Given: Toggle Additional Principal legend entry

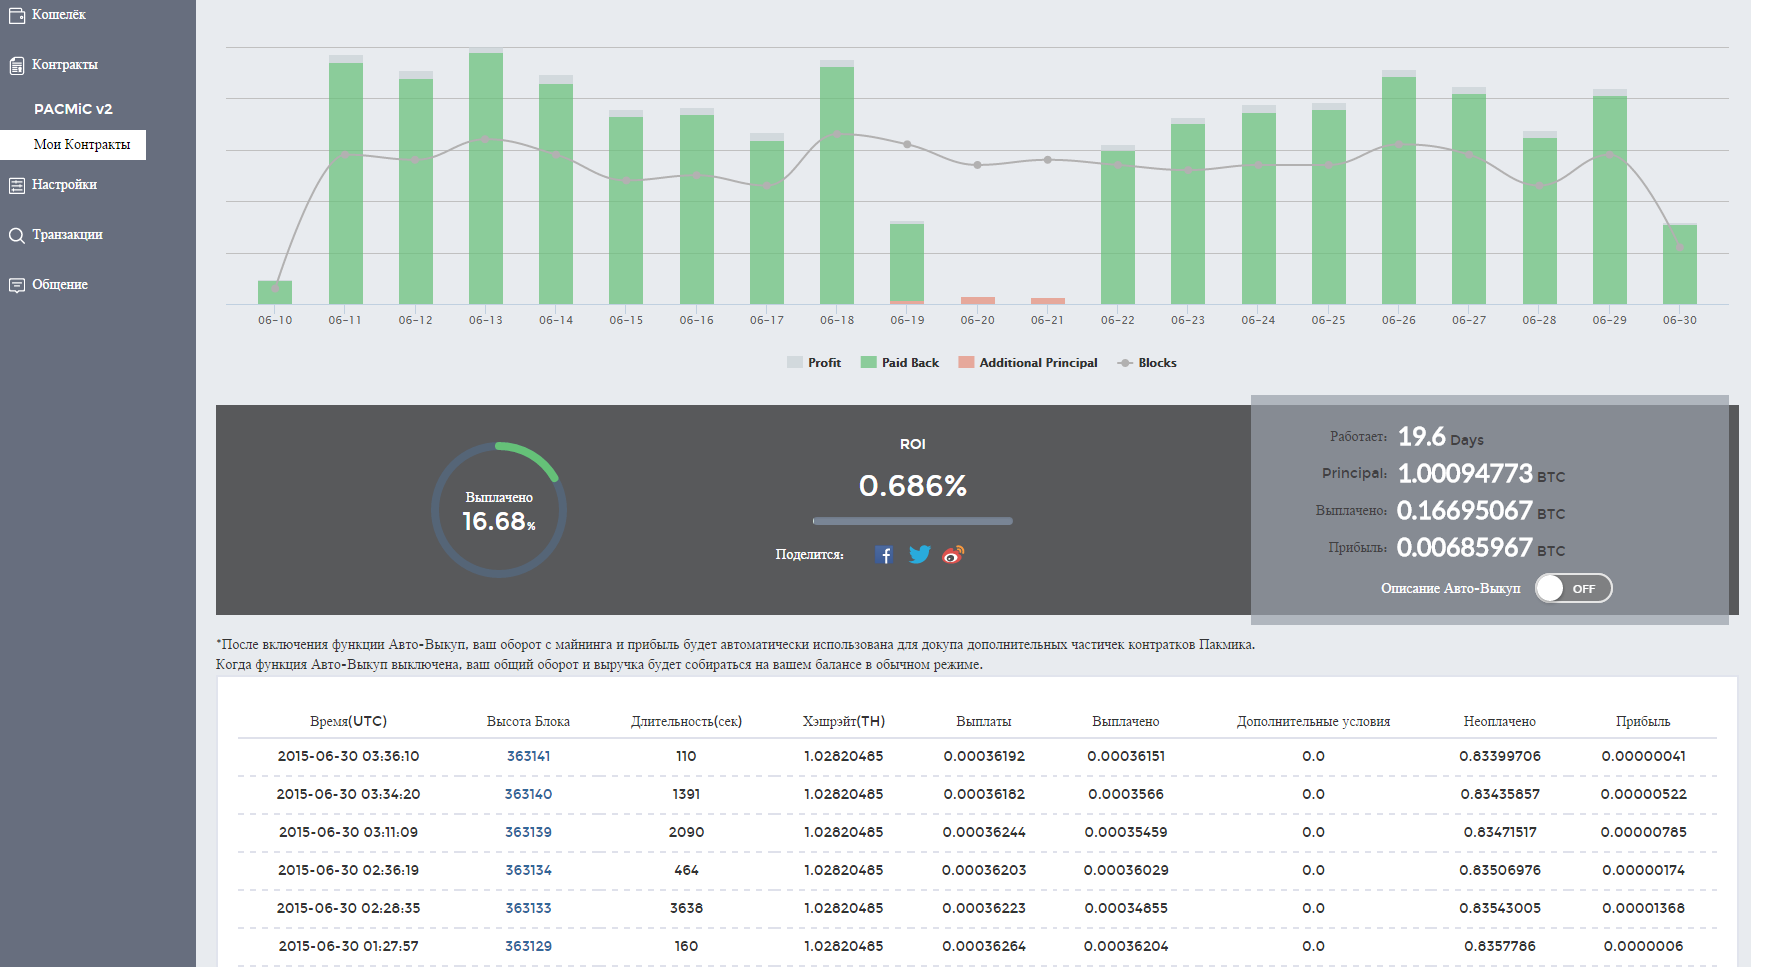Looking at the screenshot, I should click(1027, 363).
